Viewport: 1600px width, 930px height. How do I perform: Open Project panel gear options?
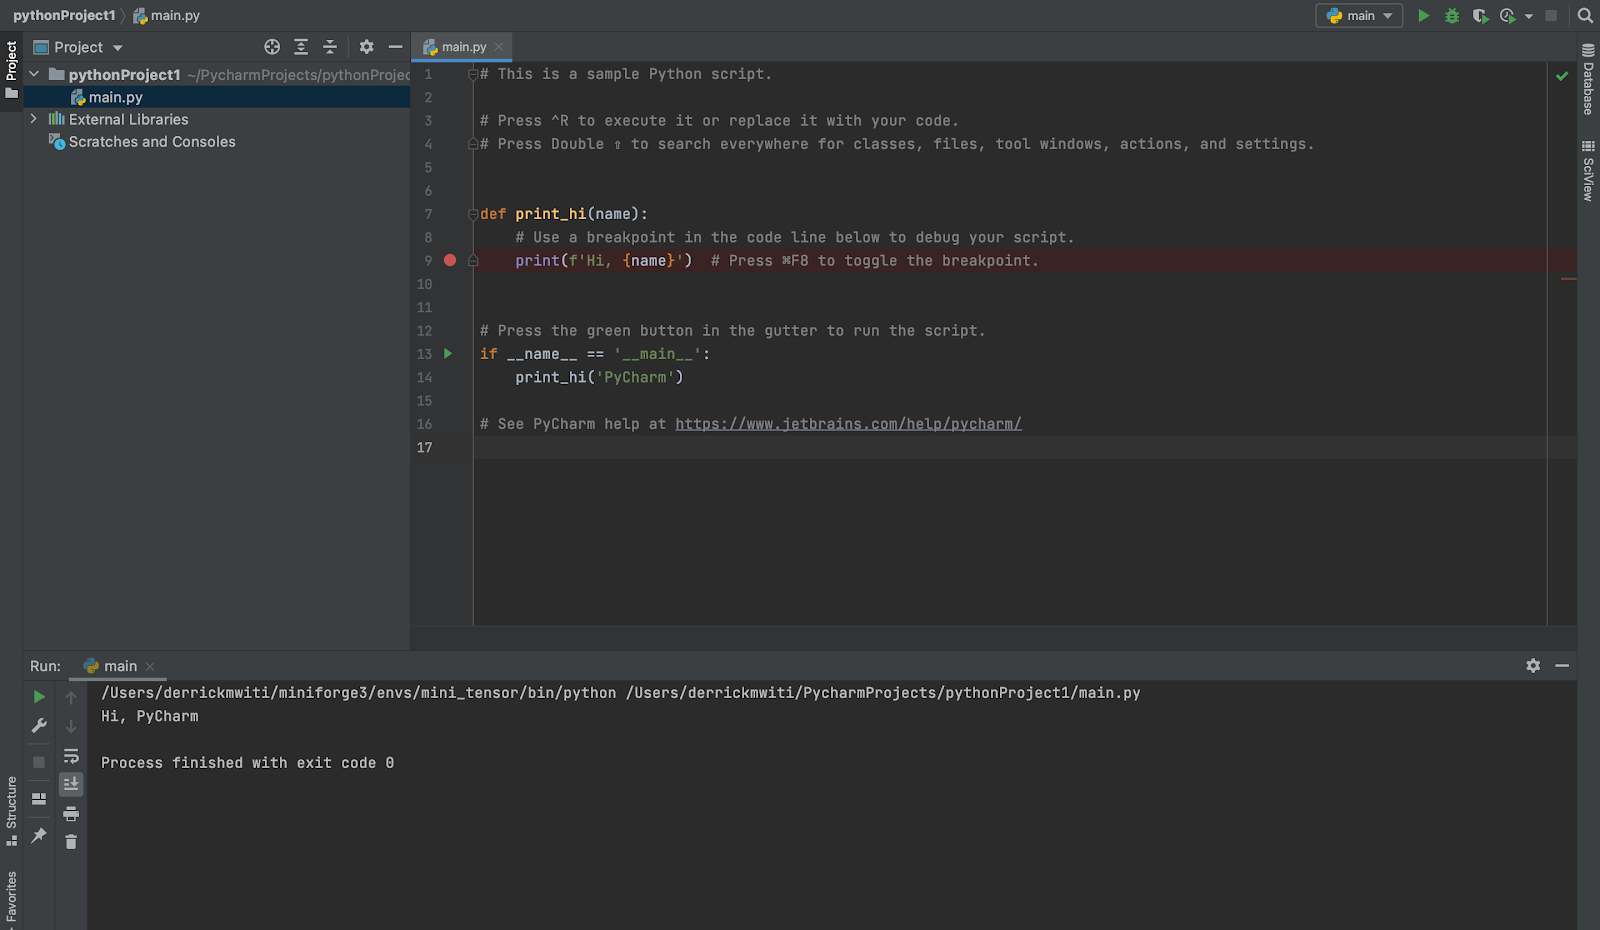tap(366, 47)
